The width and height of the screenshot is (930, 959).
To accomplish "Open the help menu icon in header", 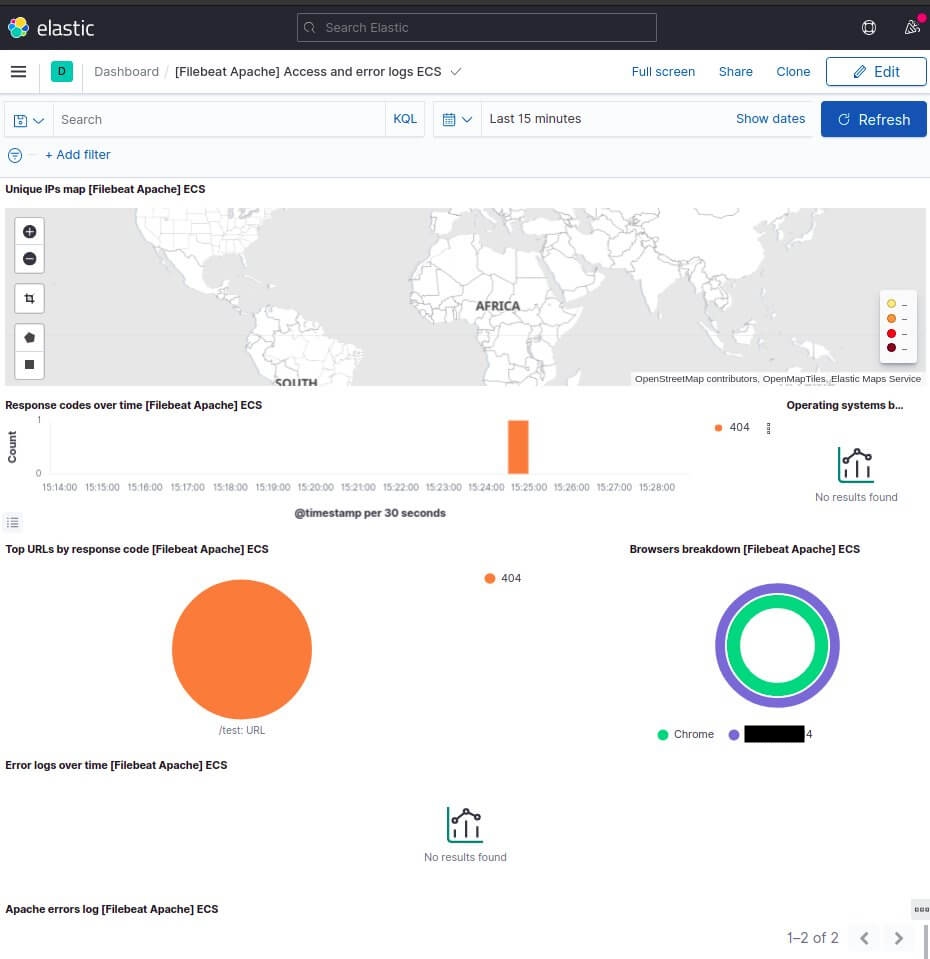I will click(869, 28).
